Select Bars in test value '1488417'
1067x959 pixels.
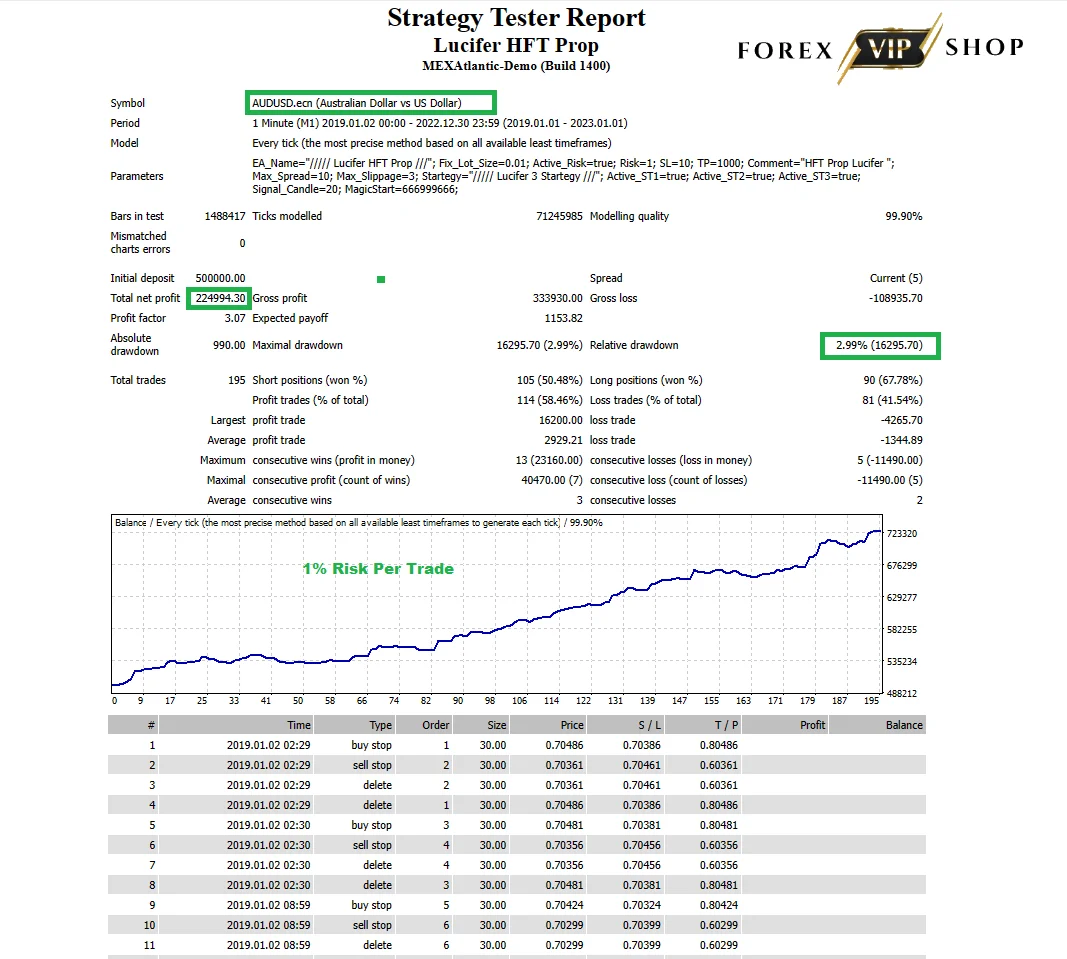(x=225, y=216)
